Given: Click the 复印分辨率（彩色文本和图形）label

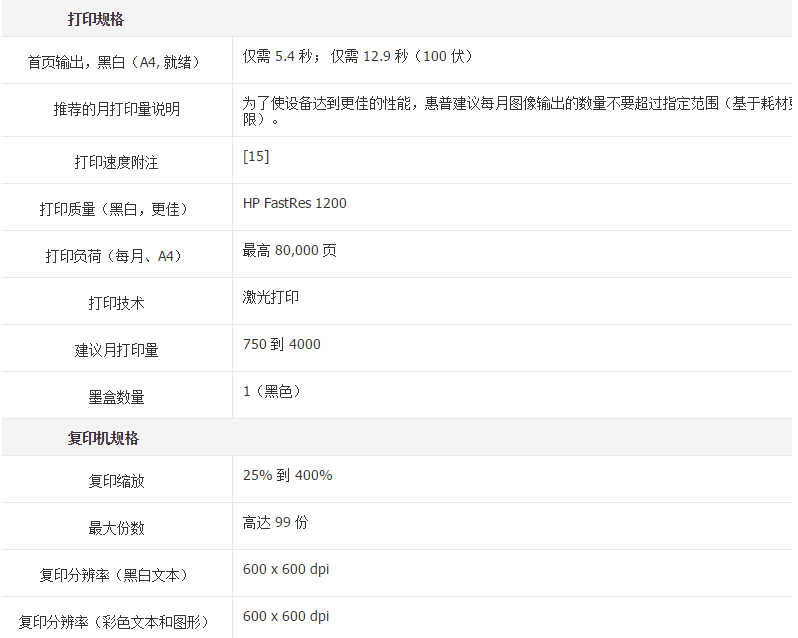Looking at the screenshot, I should pyautogui.click(x=116, y=622).
